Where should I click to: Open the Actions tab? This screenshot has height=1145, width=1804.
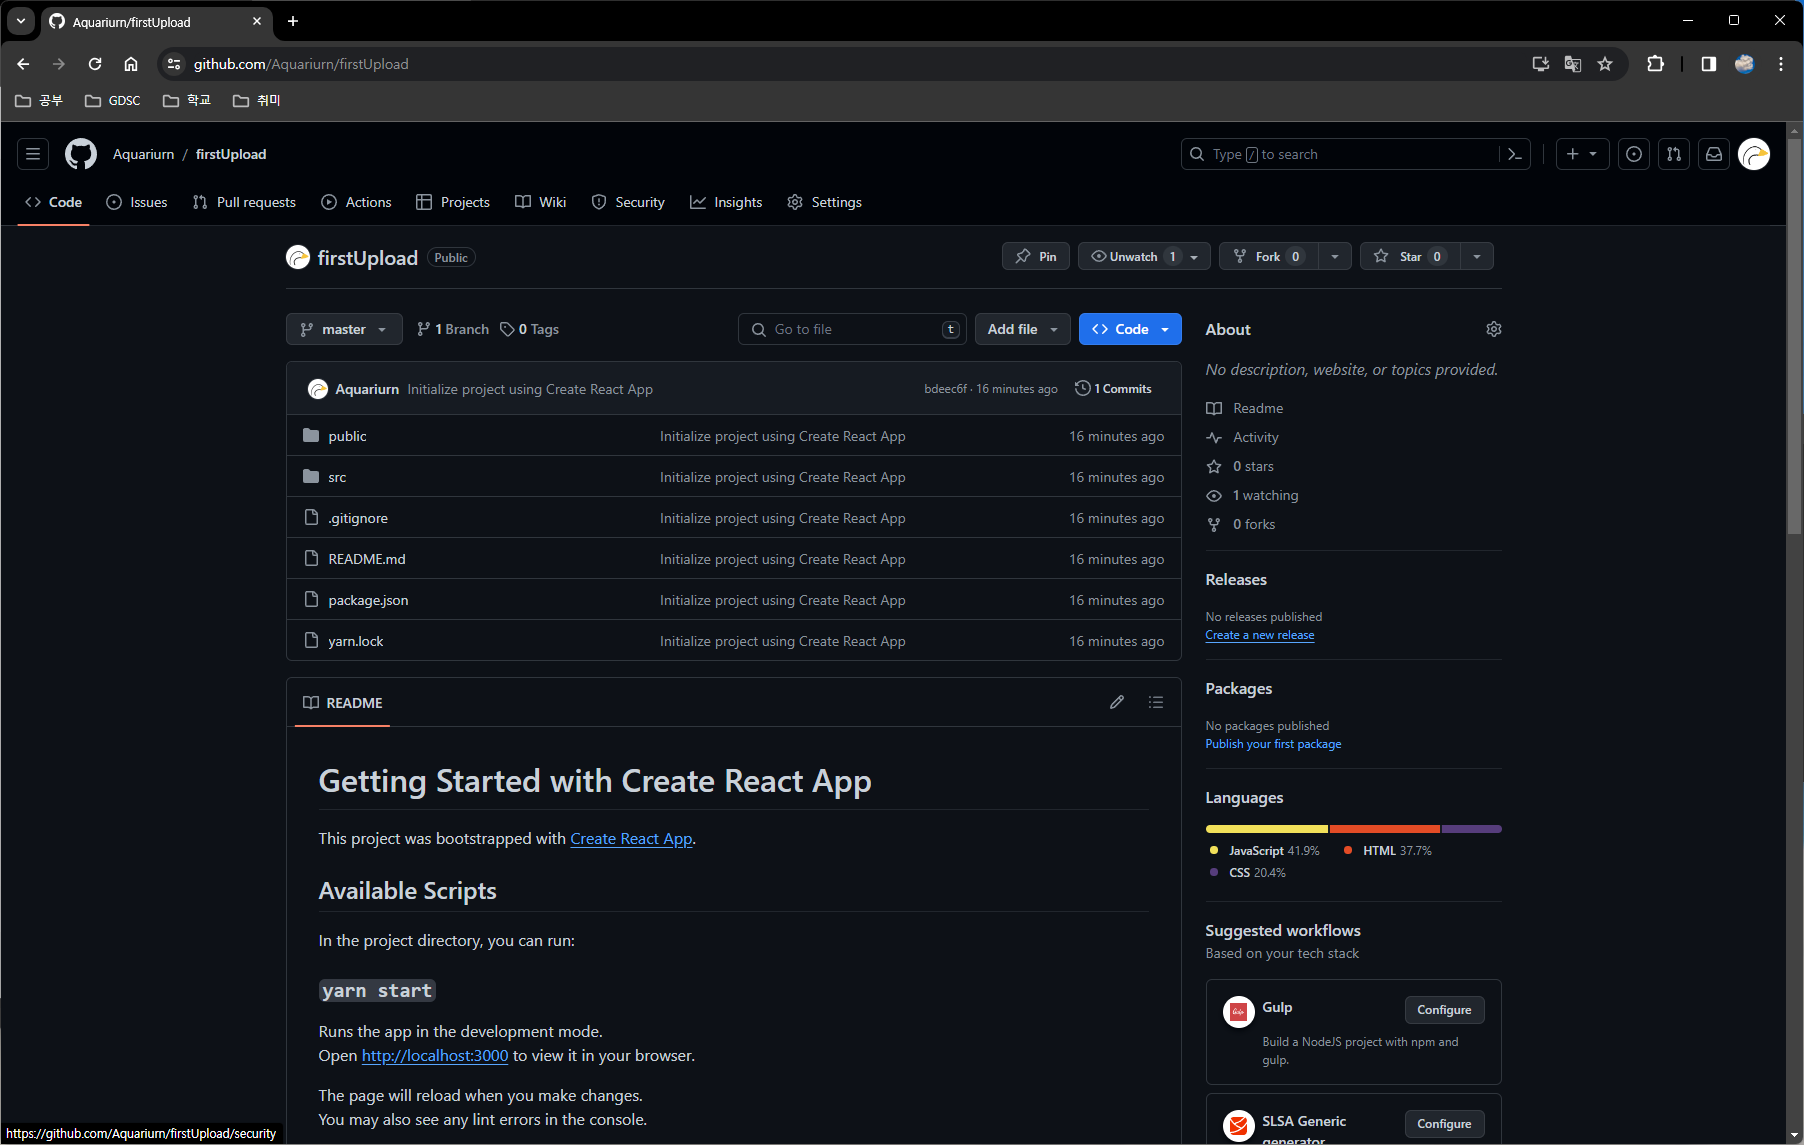356,202
